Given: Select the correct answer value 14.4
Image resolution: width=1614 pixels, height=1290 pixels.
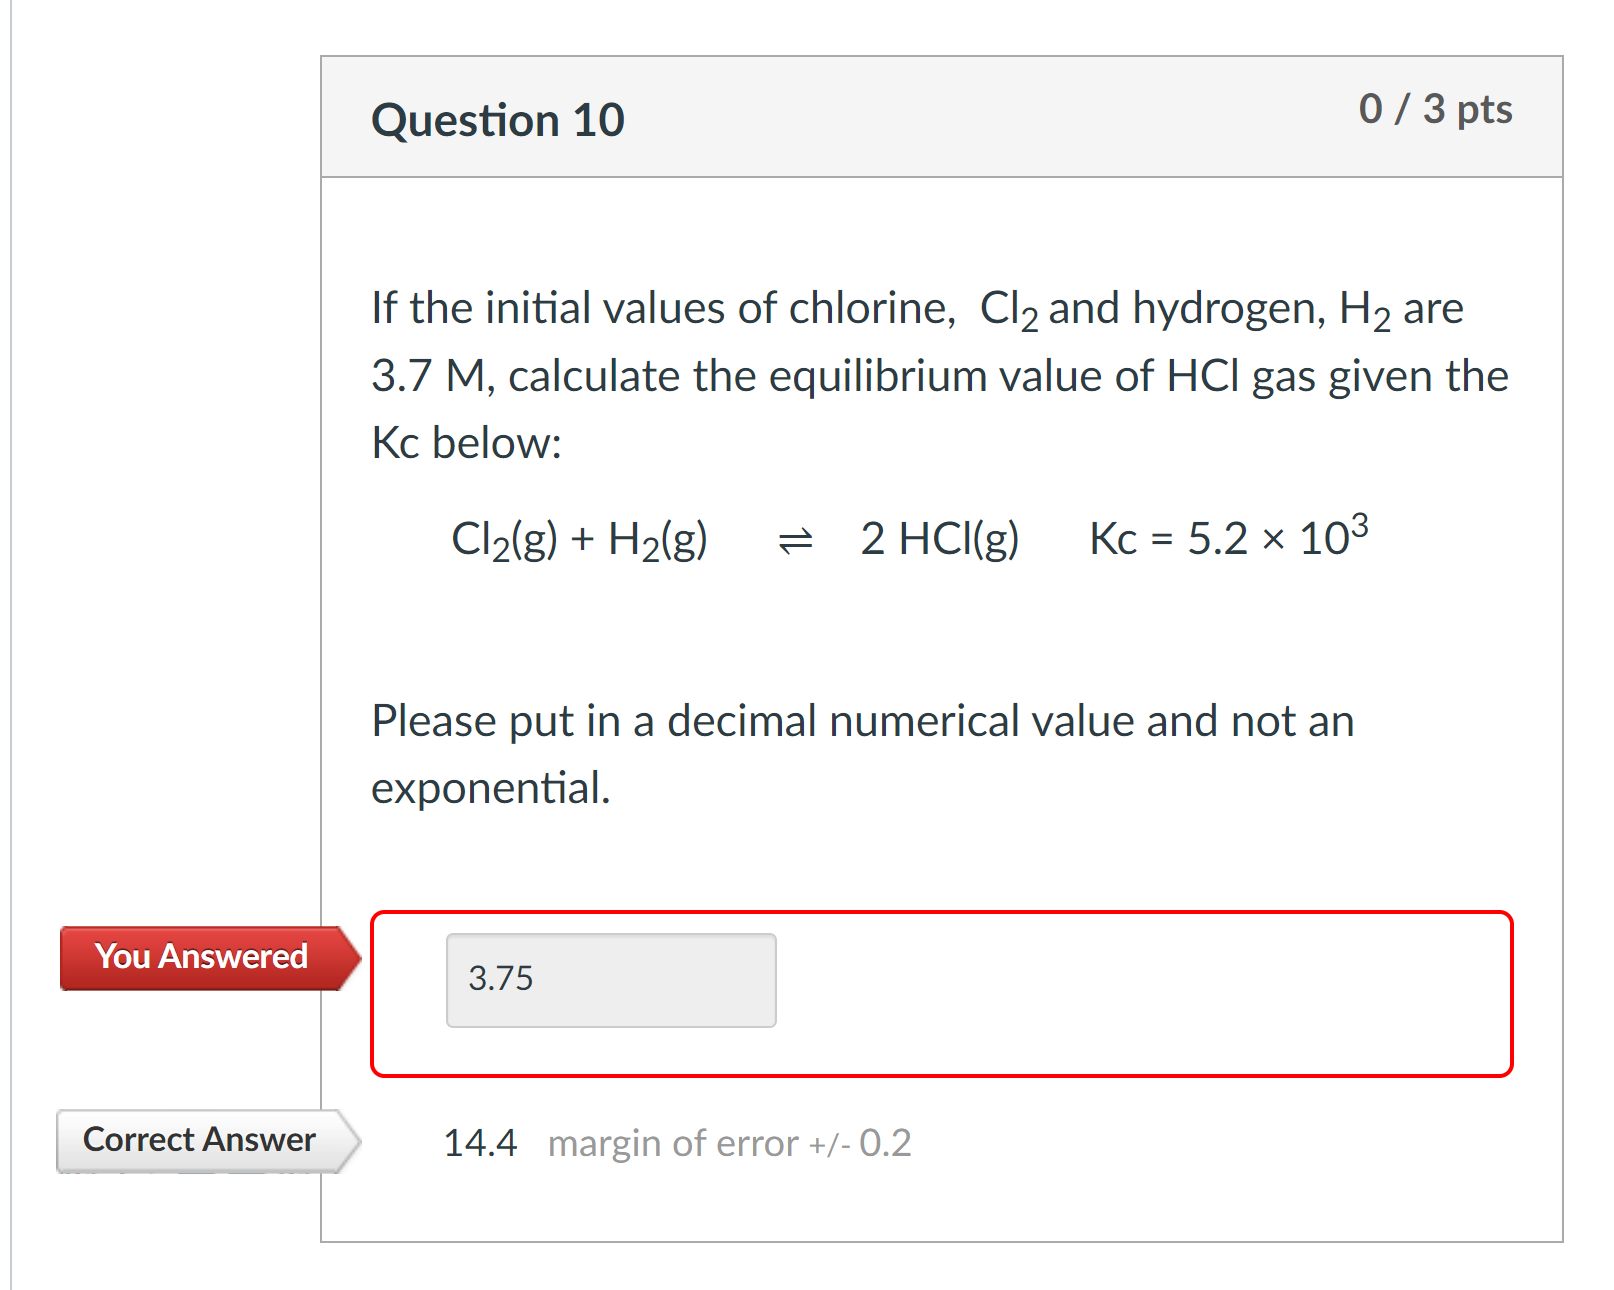Looking at the screenshot, I should [480, 1142].
